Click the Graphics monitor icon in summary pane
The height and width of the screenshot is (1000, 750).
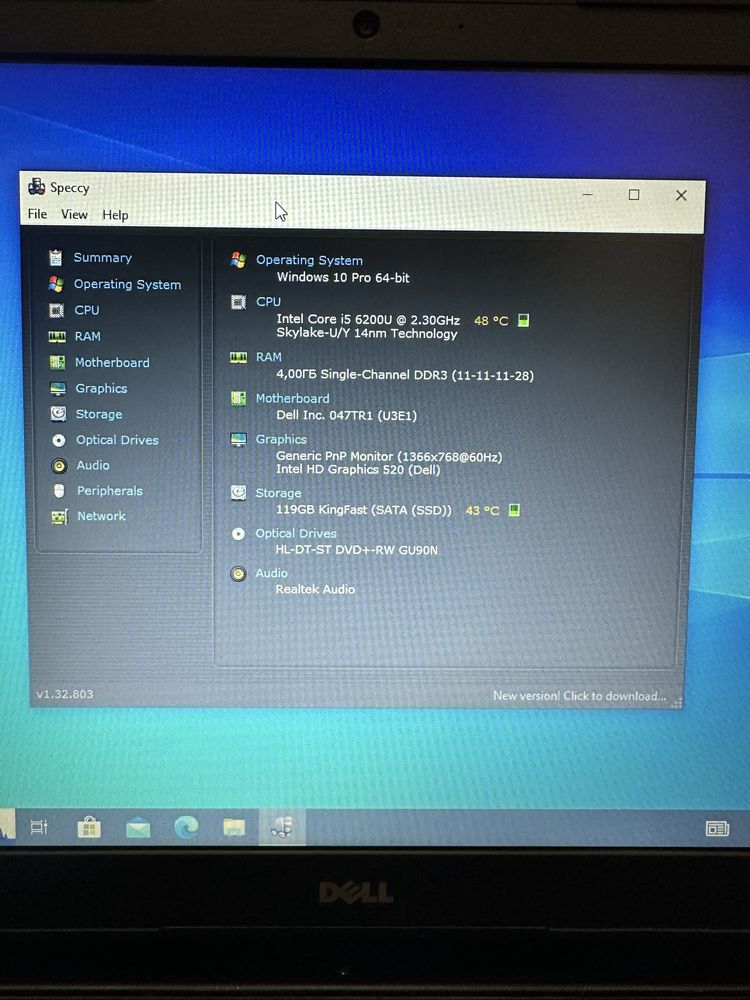click(239, 439)
